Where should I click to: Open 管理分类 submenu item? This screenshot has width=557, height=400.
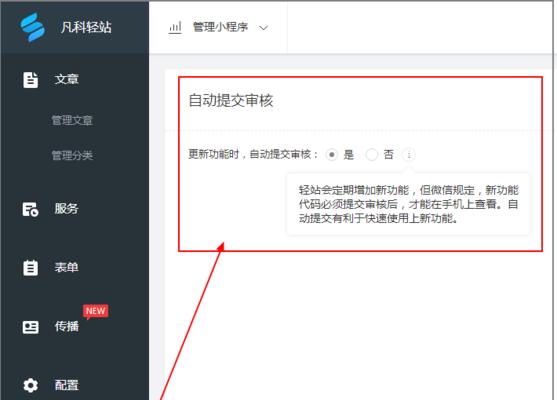coord(72,156)
